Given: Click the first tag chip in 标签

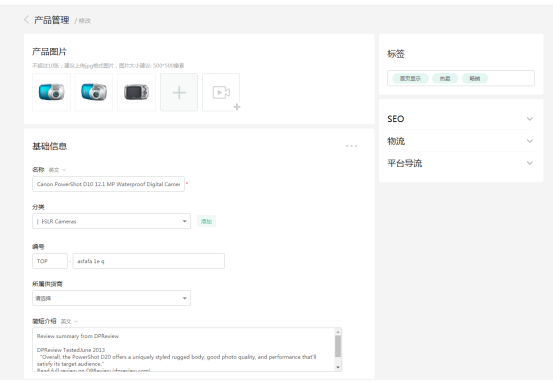Looking at the screenshot, I should (410, 78).
